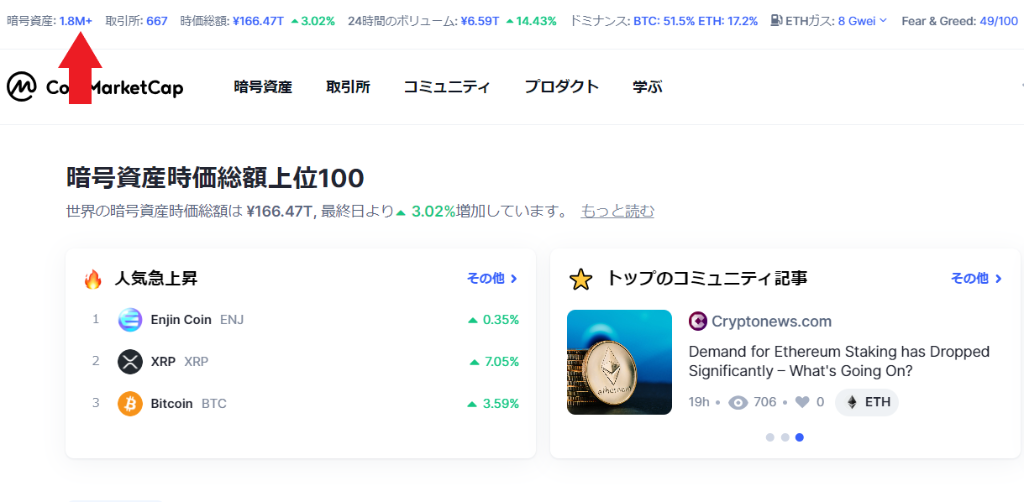Click the star icon beside トップのコミュニティ記事
Image resolution: width=1024 pixels, height=502 pixels.
[580, 279]
